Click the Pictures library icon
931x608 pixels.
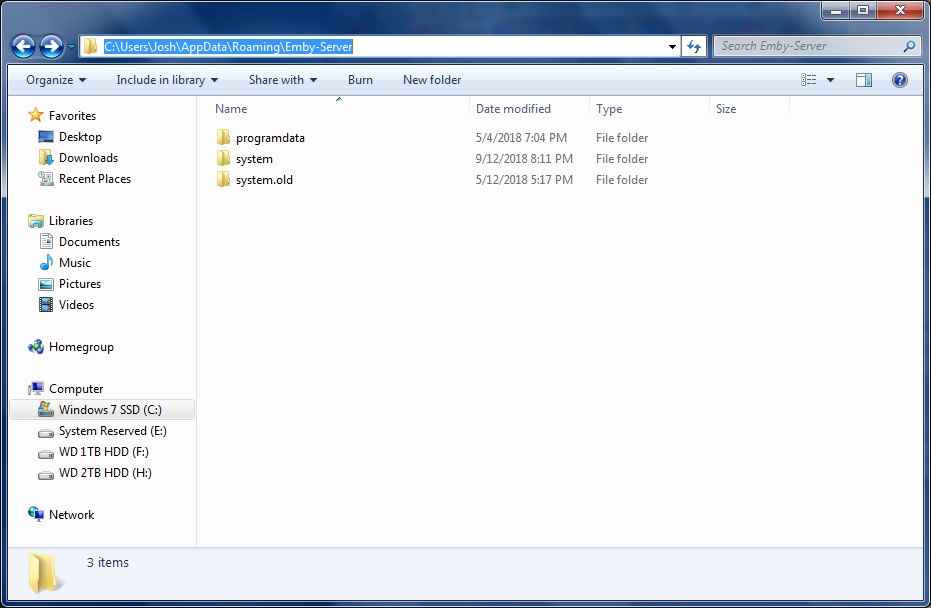pos(46,284)
